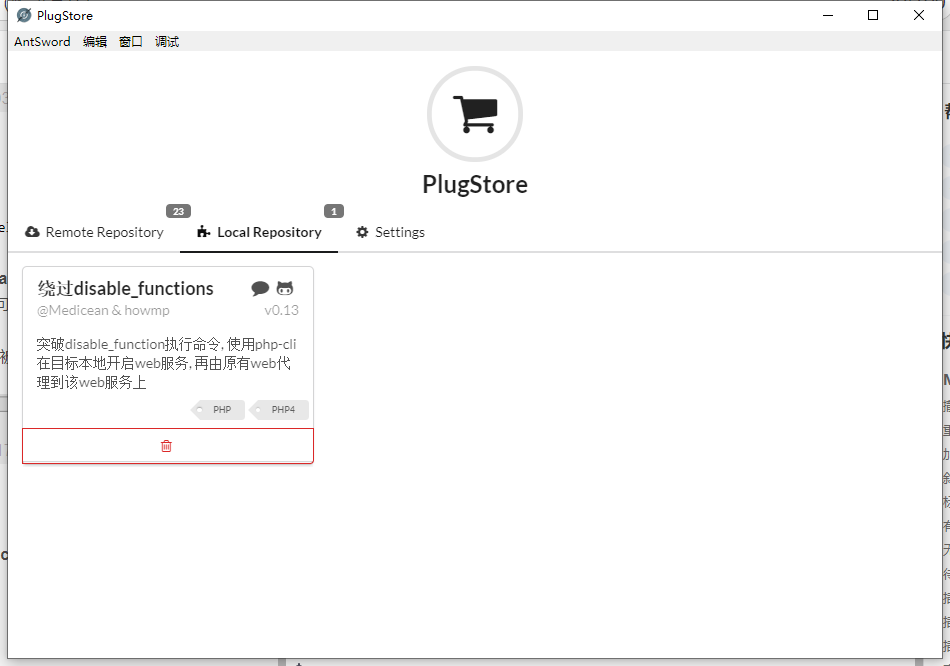Open the 编辑 menu
The width and height of the screenshot is (950, 666).
pyautogui.click(x=95, y=41)
